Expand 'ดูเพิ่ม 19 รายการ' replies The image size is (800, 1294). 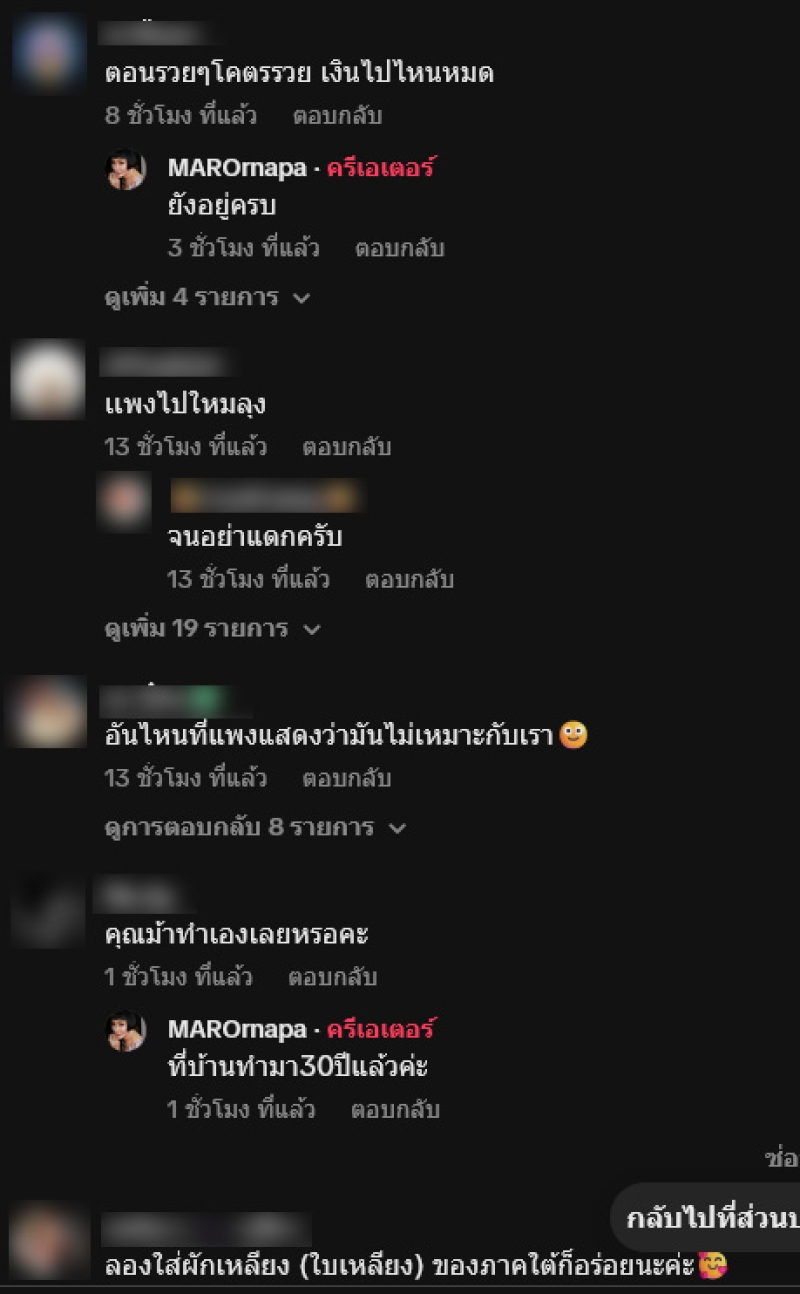point(213,629)
